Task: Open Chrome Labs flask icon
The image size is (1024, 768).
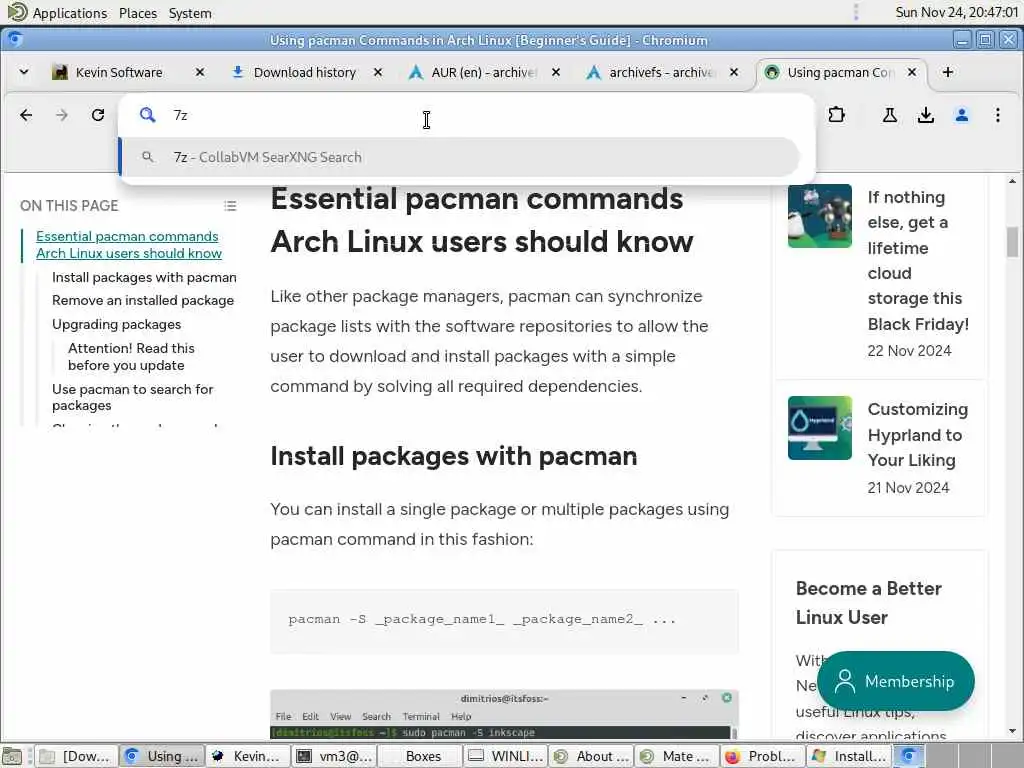Action: [889, 116]
